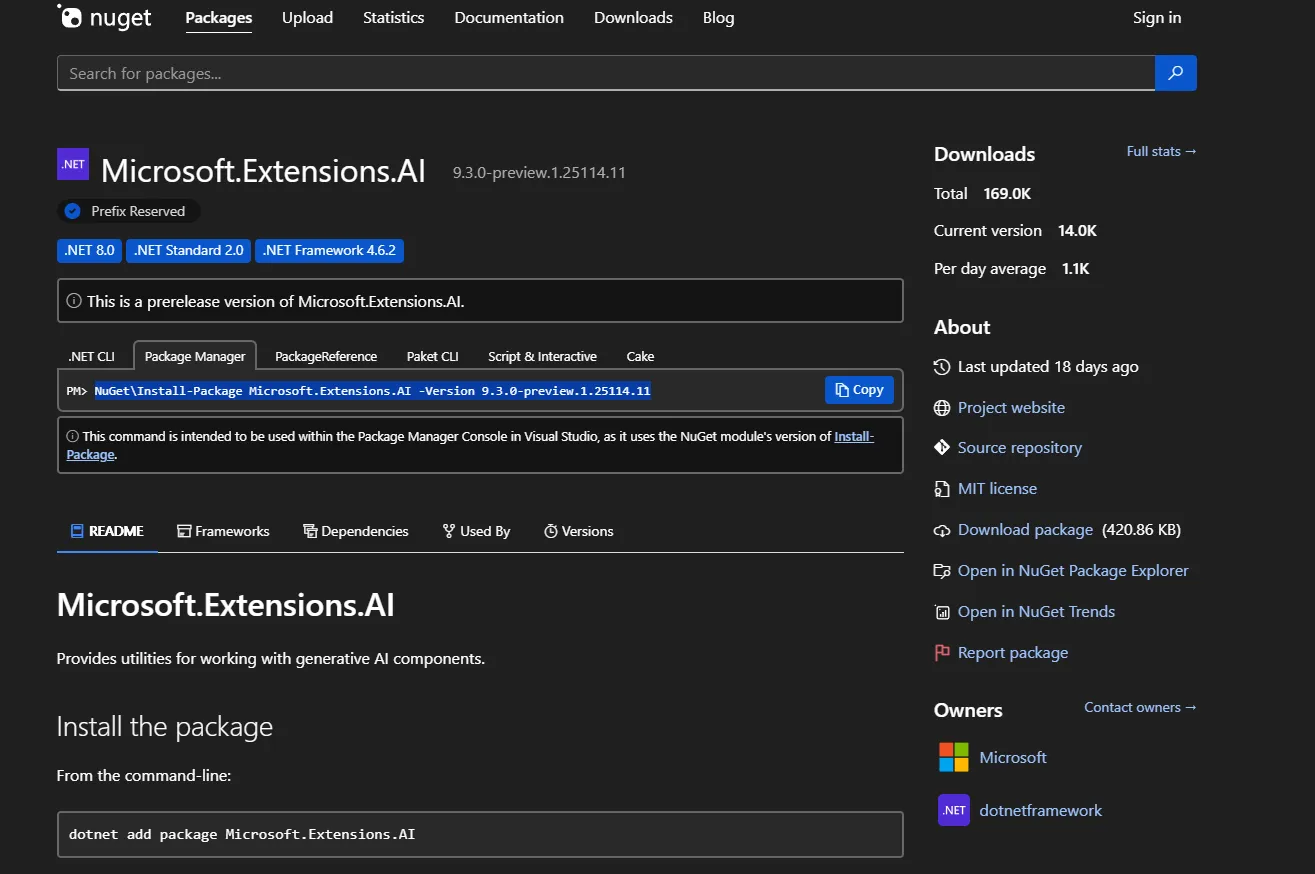Open the Microsoft owner profile link
1315x874 pixels.
coord(1013,757)
